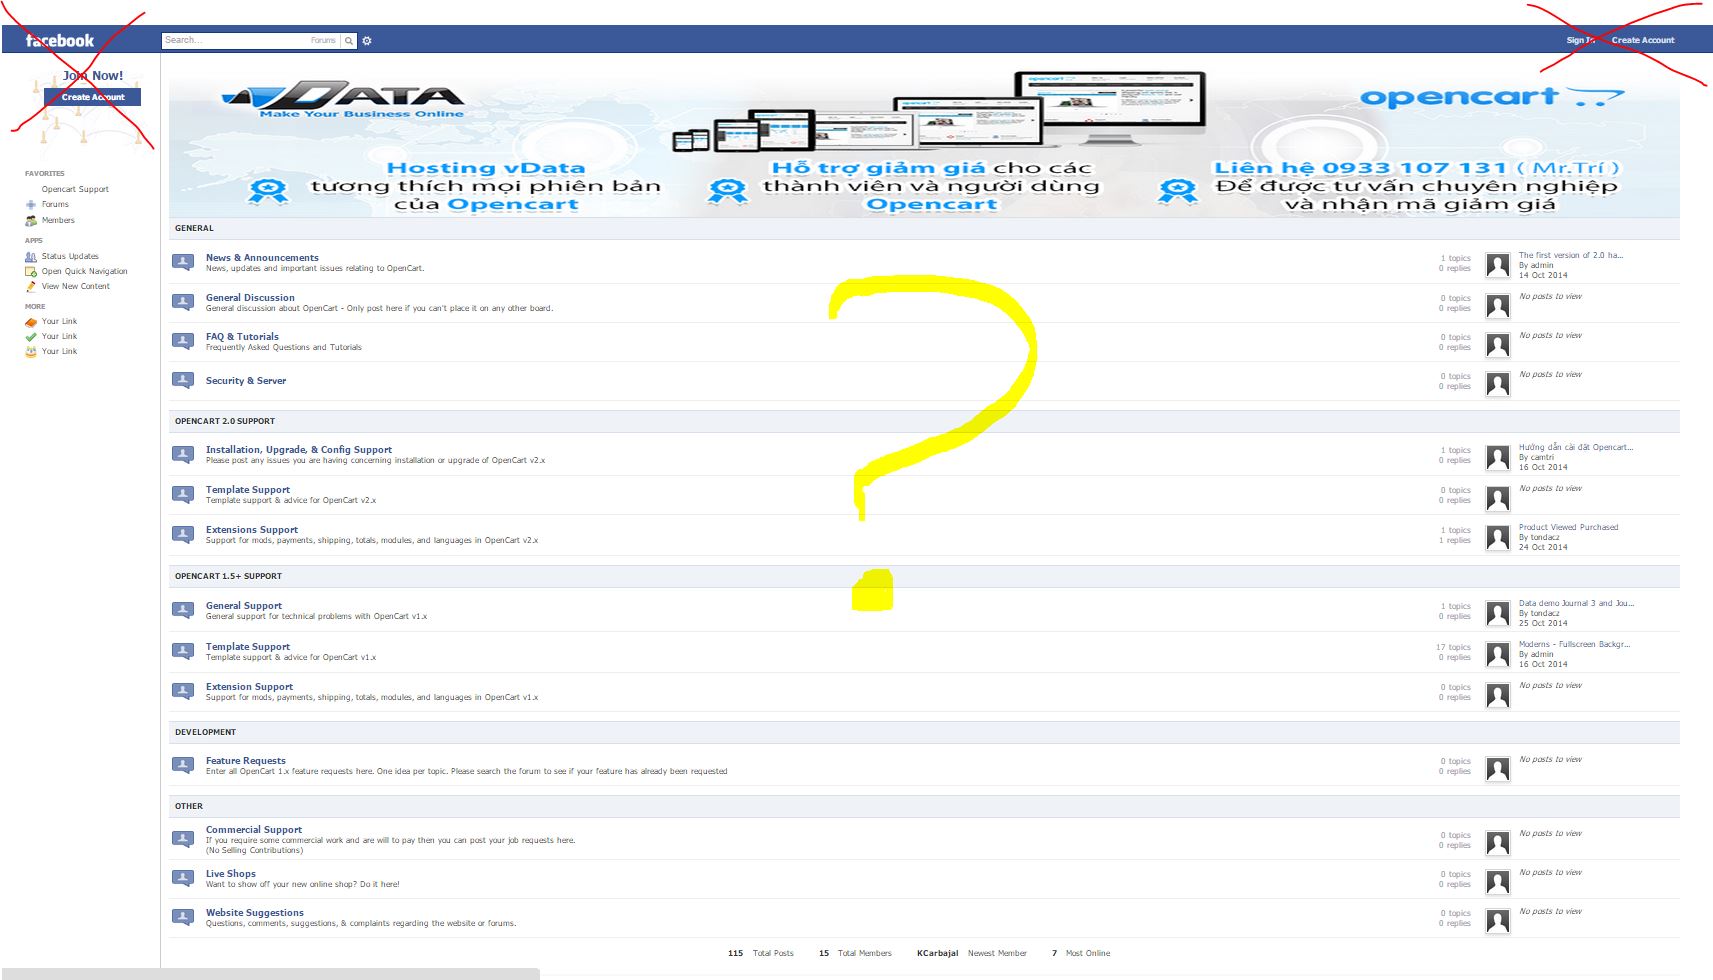Go to Forums sidebar link
Viewport: 1713px width, 980px height.
click(x=55, y=204)
